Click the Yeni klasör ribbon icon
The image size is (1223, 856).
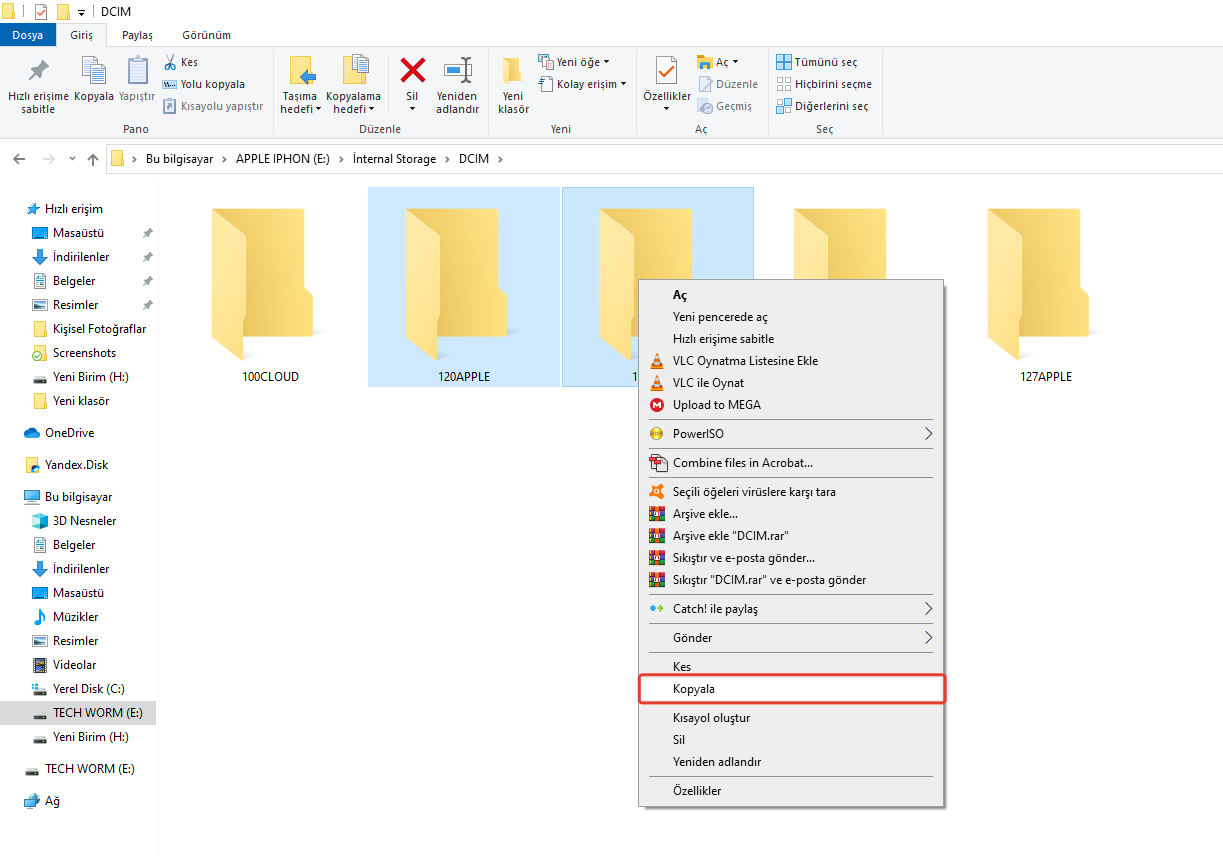coord(513,72)
